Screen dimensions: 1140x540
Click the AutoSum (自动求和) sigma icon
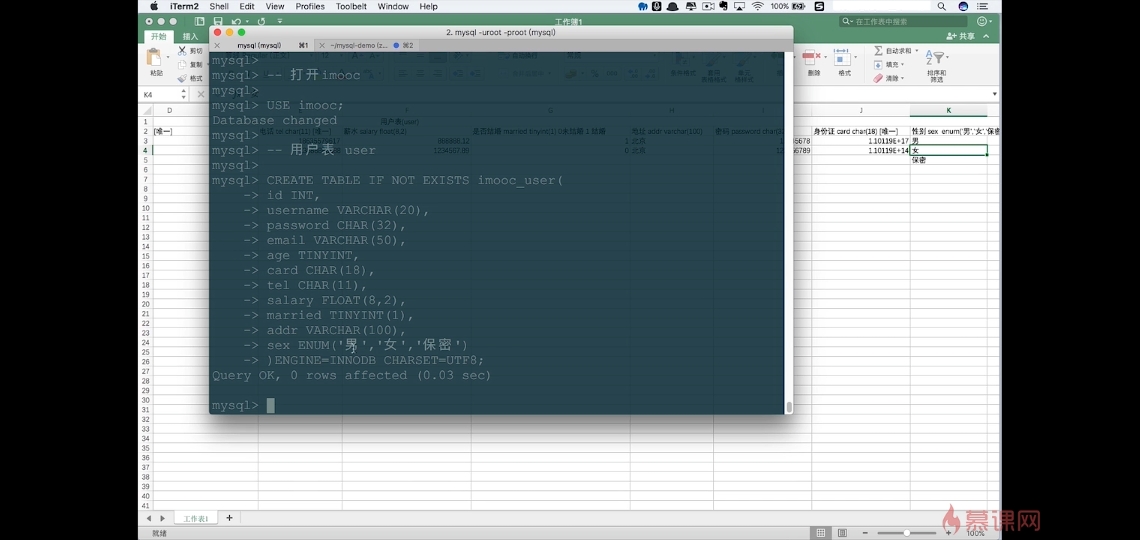point(878,51)
